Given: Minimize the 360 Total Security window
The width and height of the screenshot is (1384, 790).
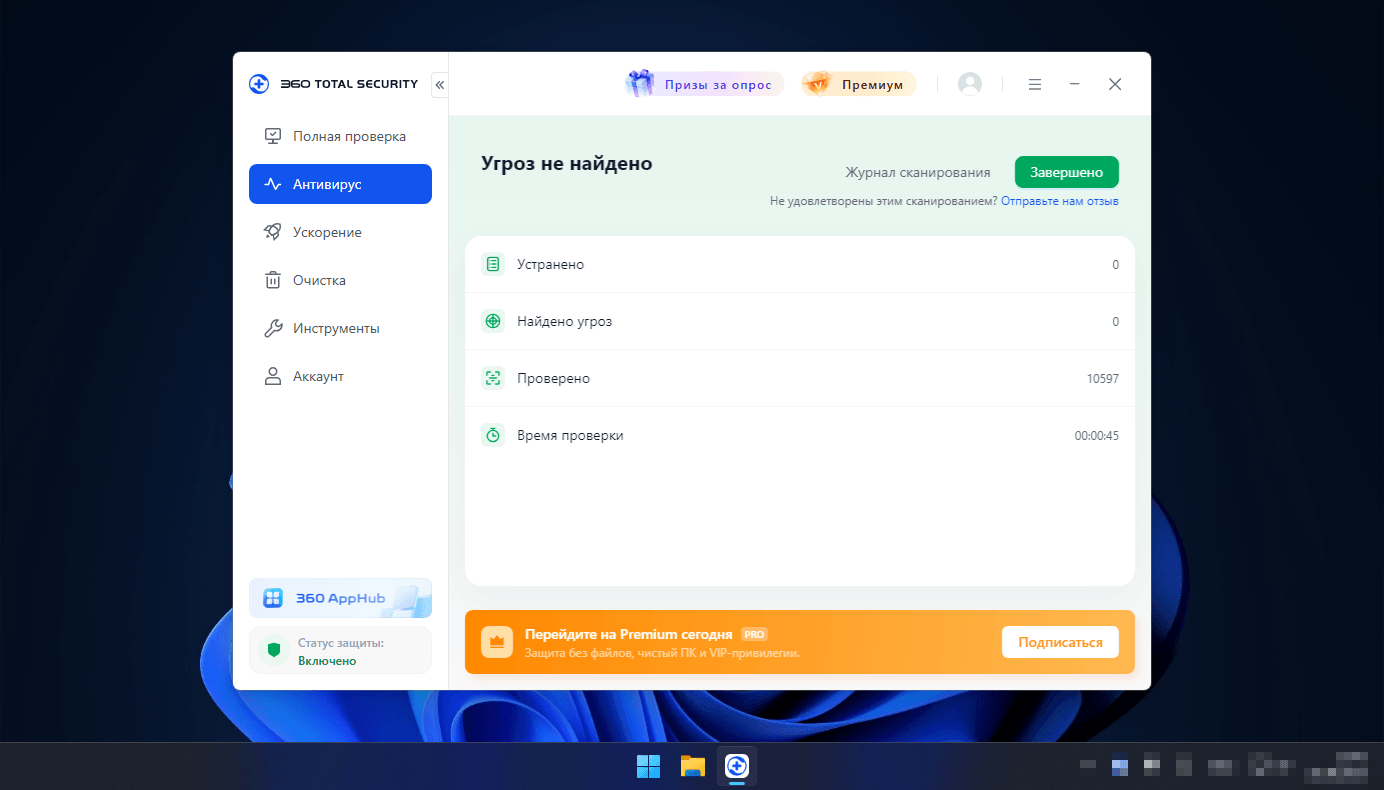Looking at the screenshot, I should click(1075, 84).
